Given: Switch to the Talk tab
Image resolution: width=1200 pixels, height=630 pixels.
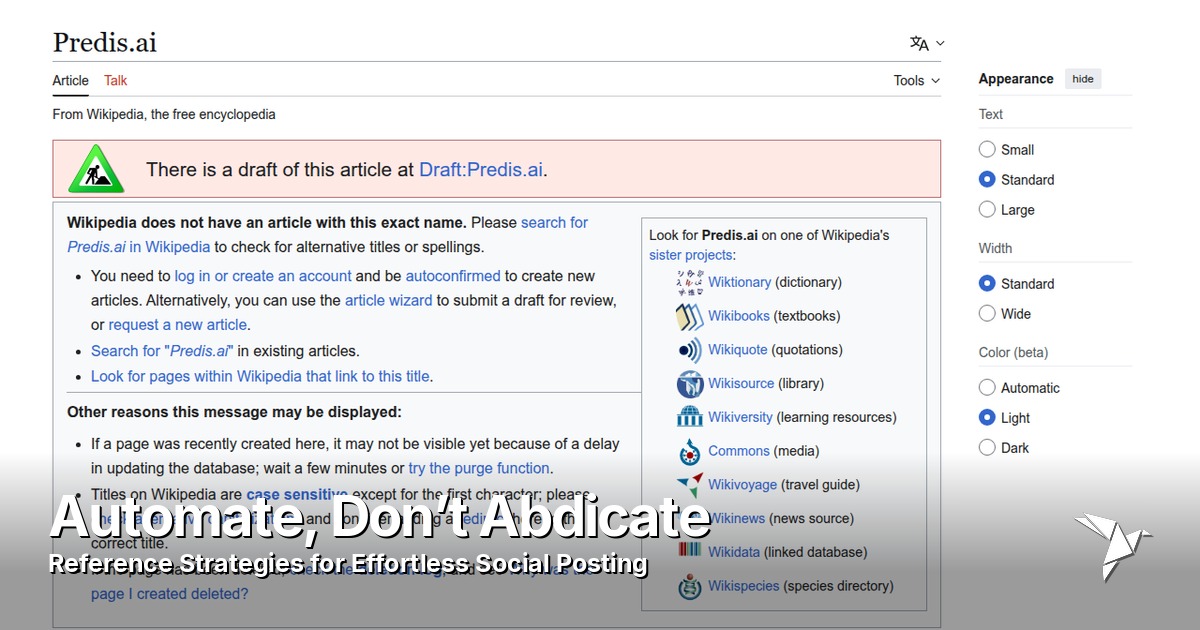Looking at the screenshot, I should pos(116,80).
